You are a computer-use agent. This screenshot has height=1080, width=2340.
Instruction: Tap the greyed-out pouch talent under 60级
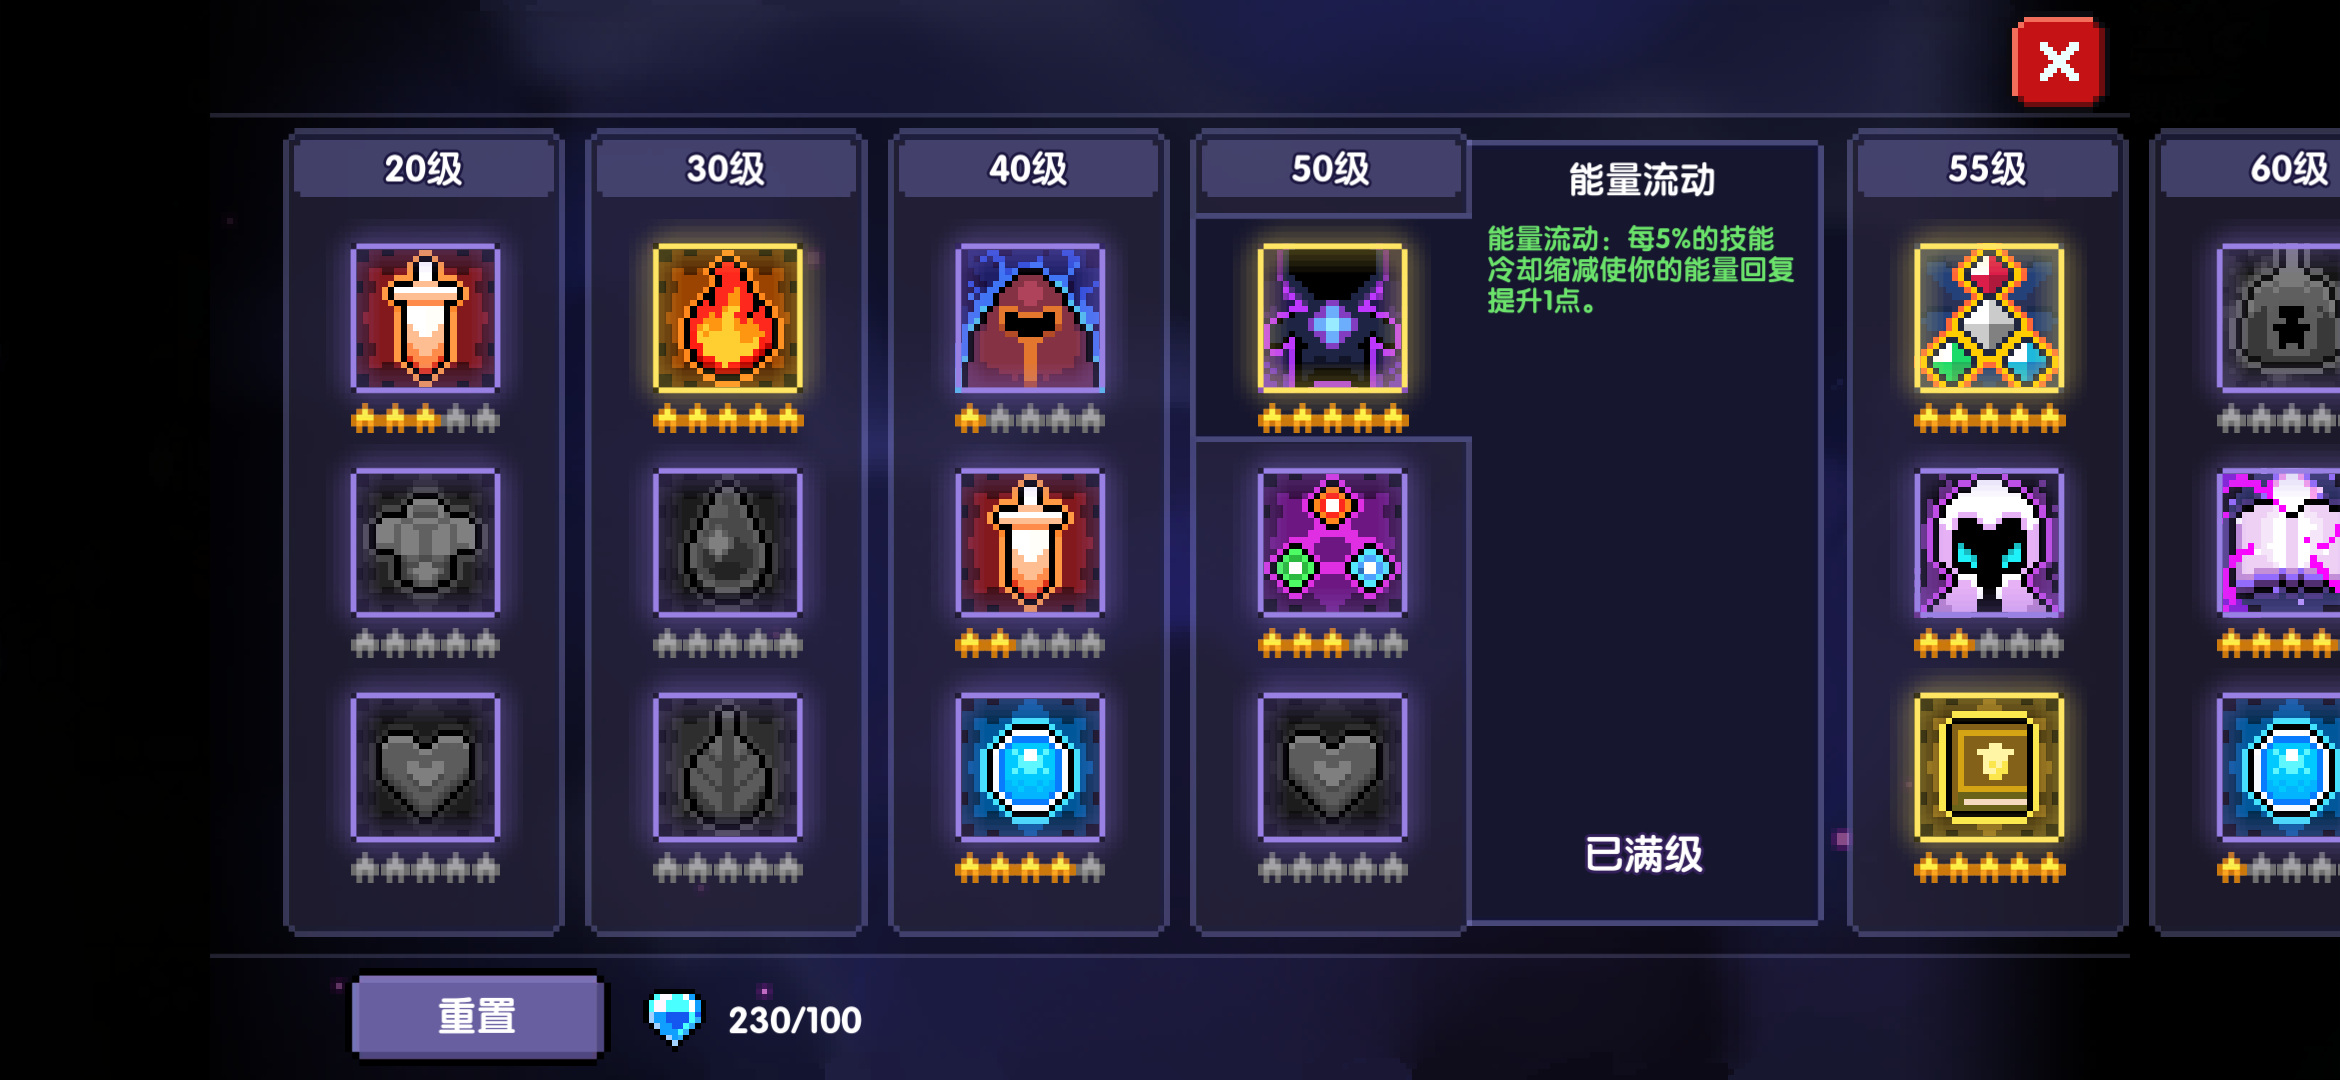[2280, 318]
